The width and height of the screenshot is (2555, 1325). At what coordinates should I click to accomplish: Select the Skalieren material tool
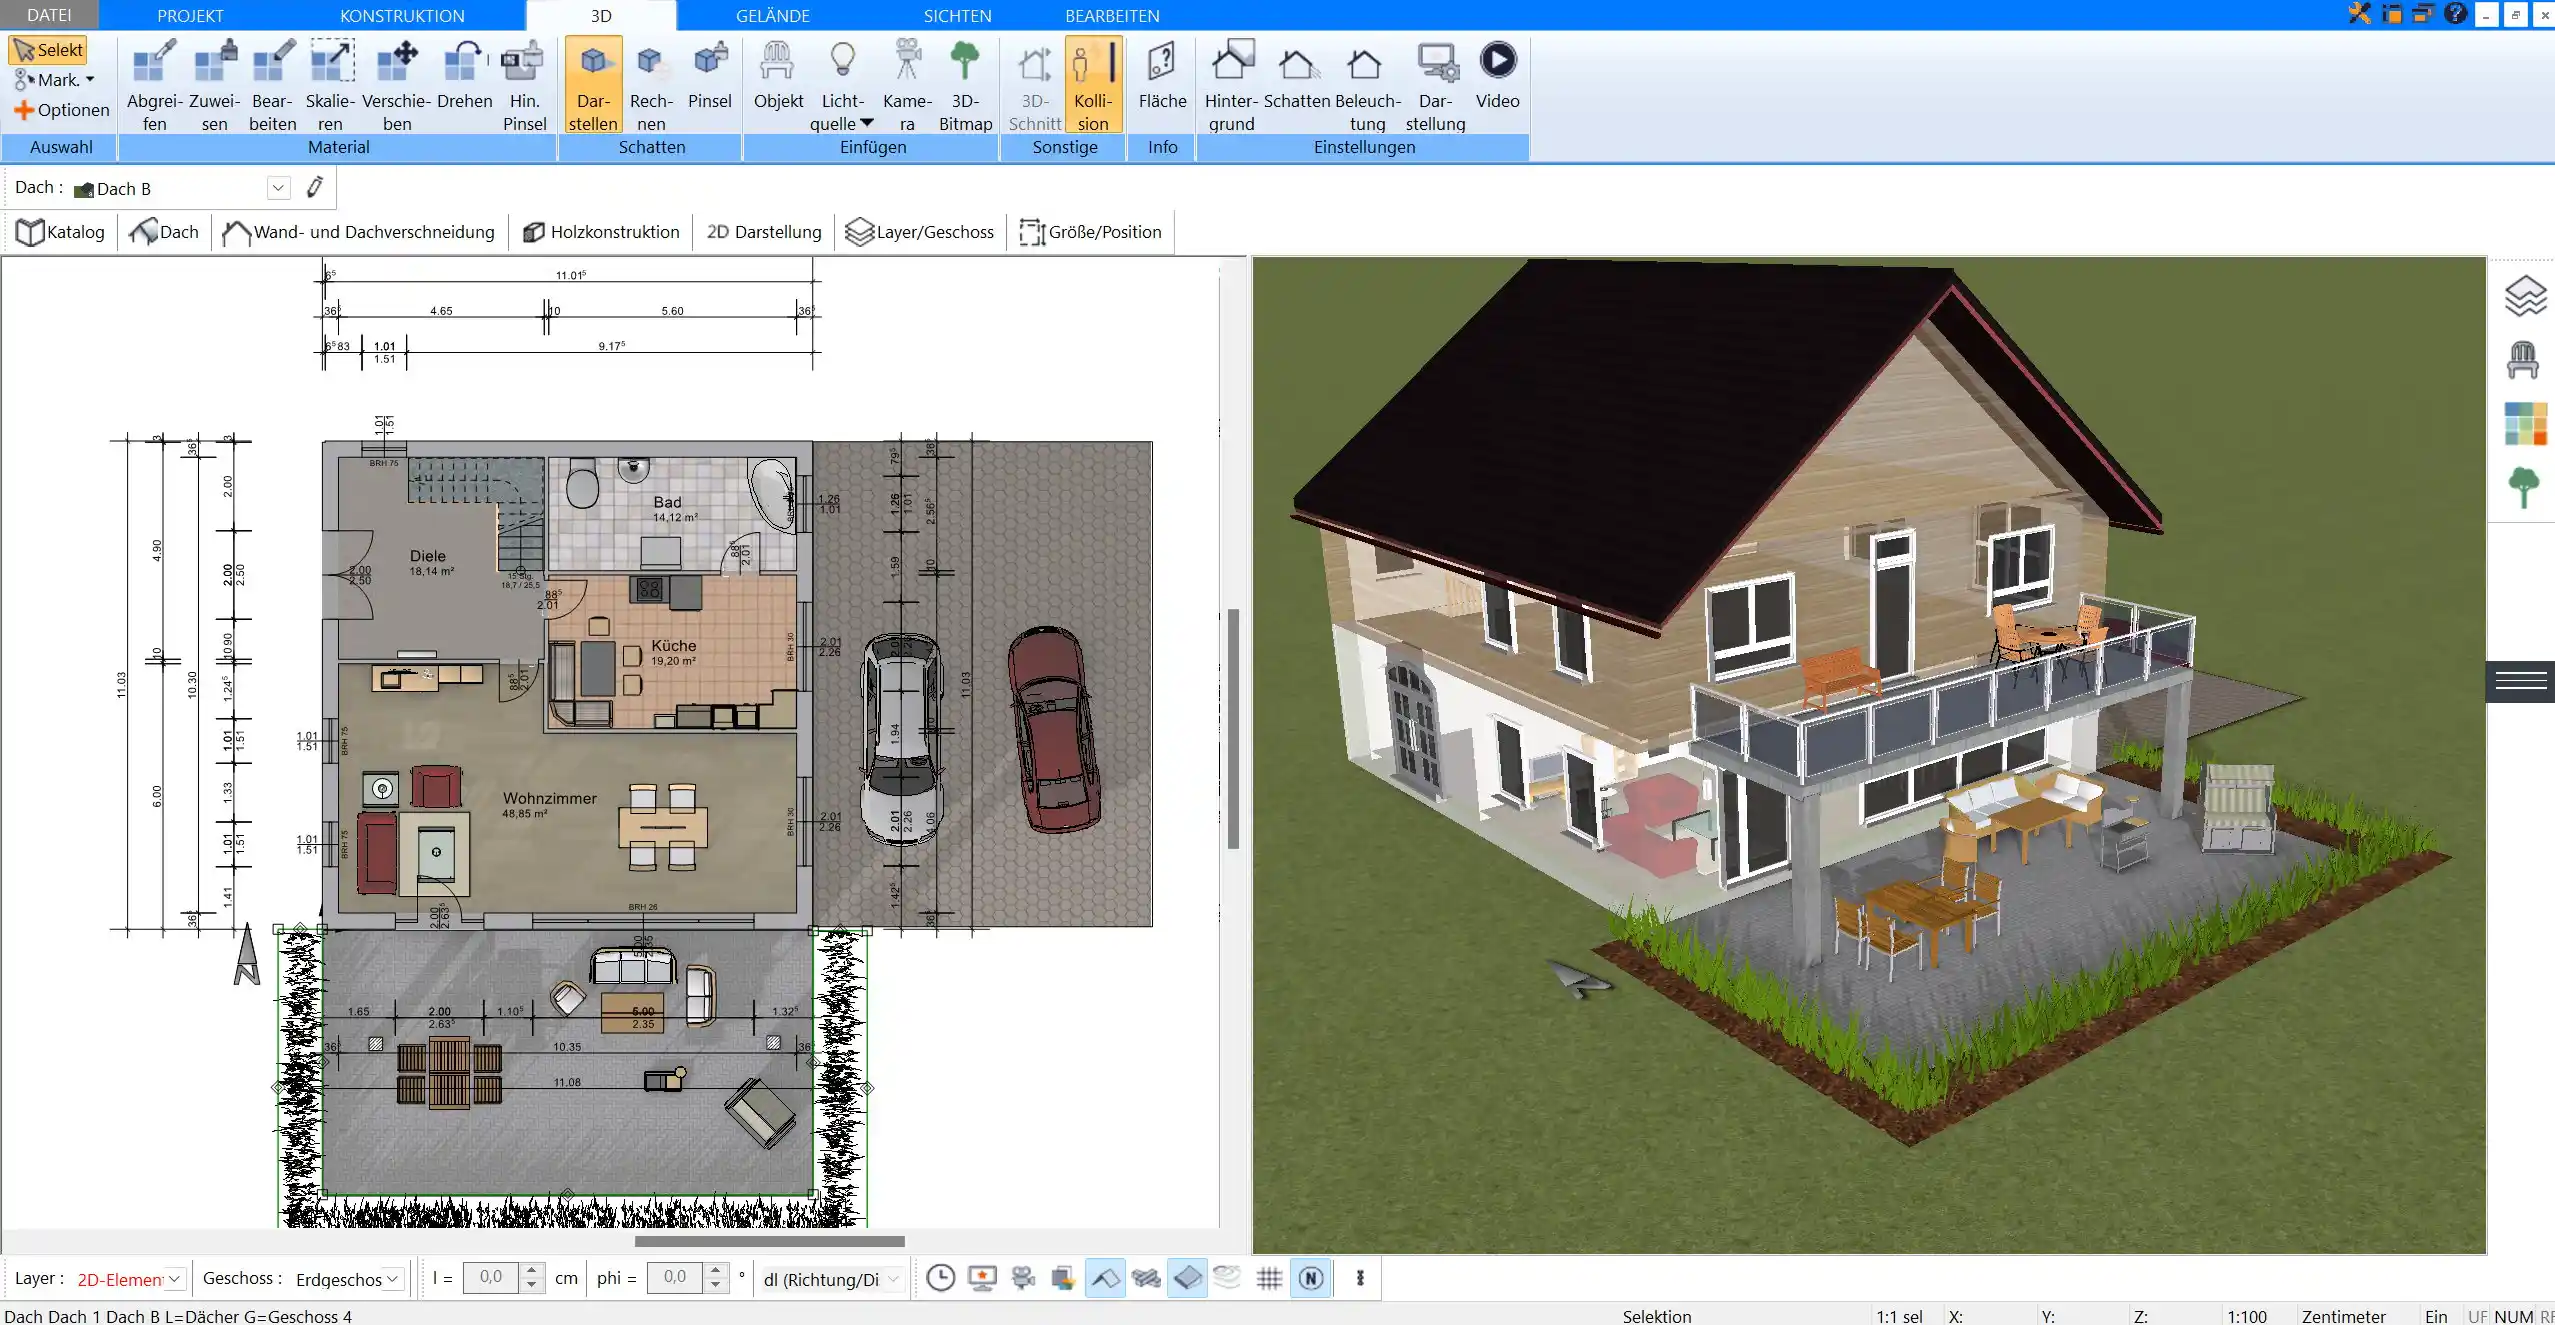(x=330, y=85)
